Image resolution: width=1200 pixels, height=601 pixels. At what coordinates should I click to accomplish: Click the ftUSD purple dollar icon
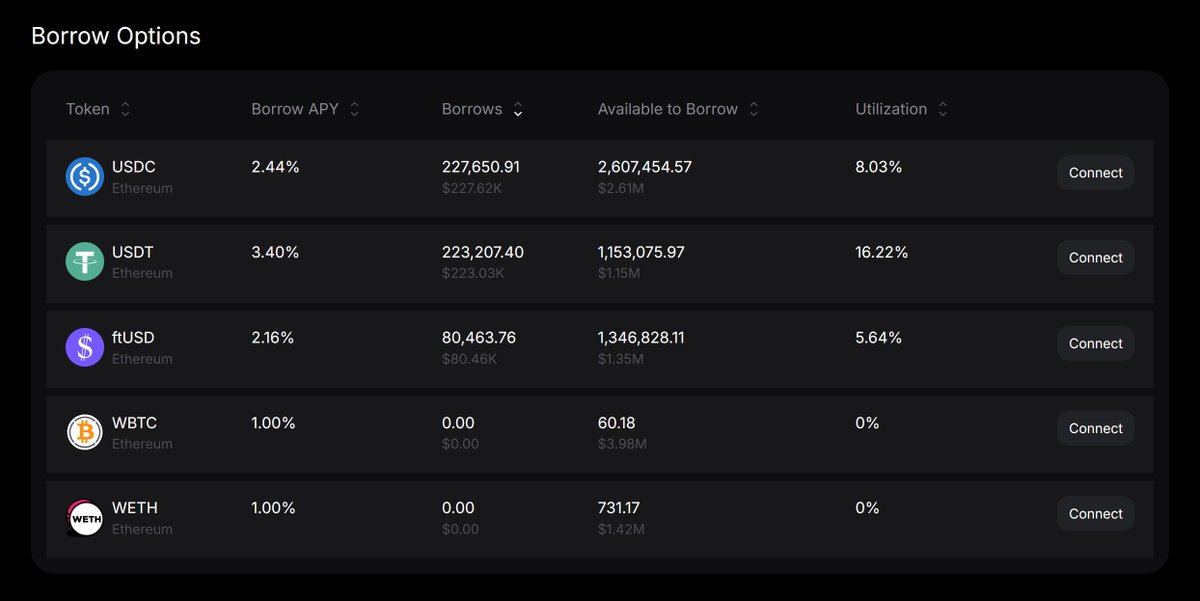(85, 348)
